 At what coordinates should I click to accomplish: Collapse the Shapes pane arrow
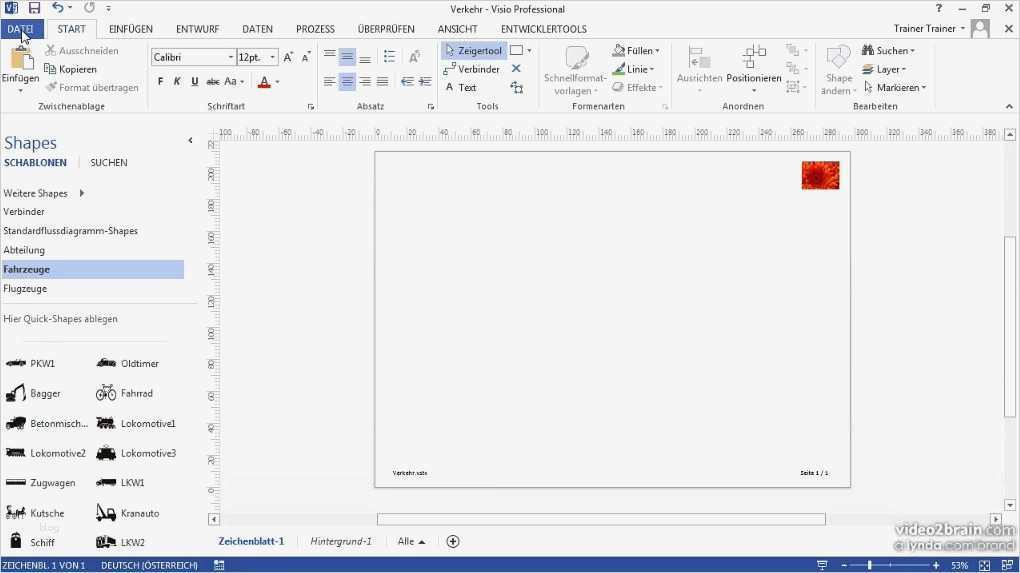click(190, 140)
